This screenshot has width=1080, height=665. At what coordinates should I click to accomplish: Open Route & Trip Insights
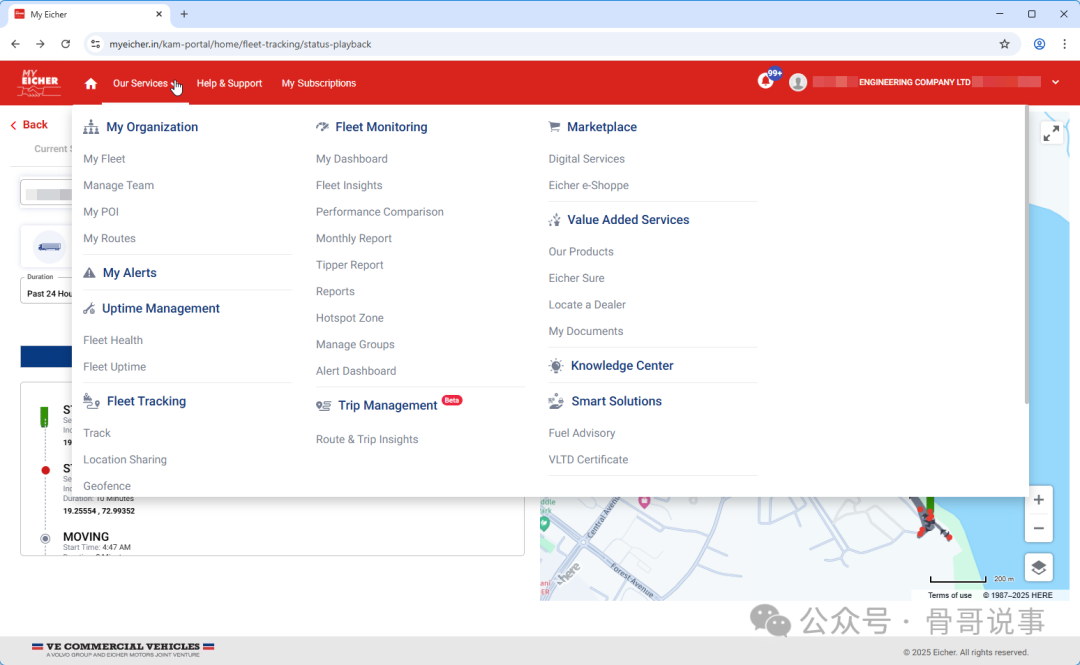[x=366, y=440]
